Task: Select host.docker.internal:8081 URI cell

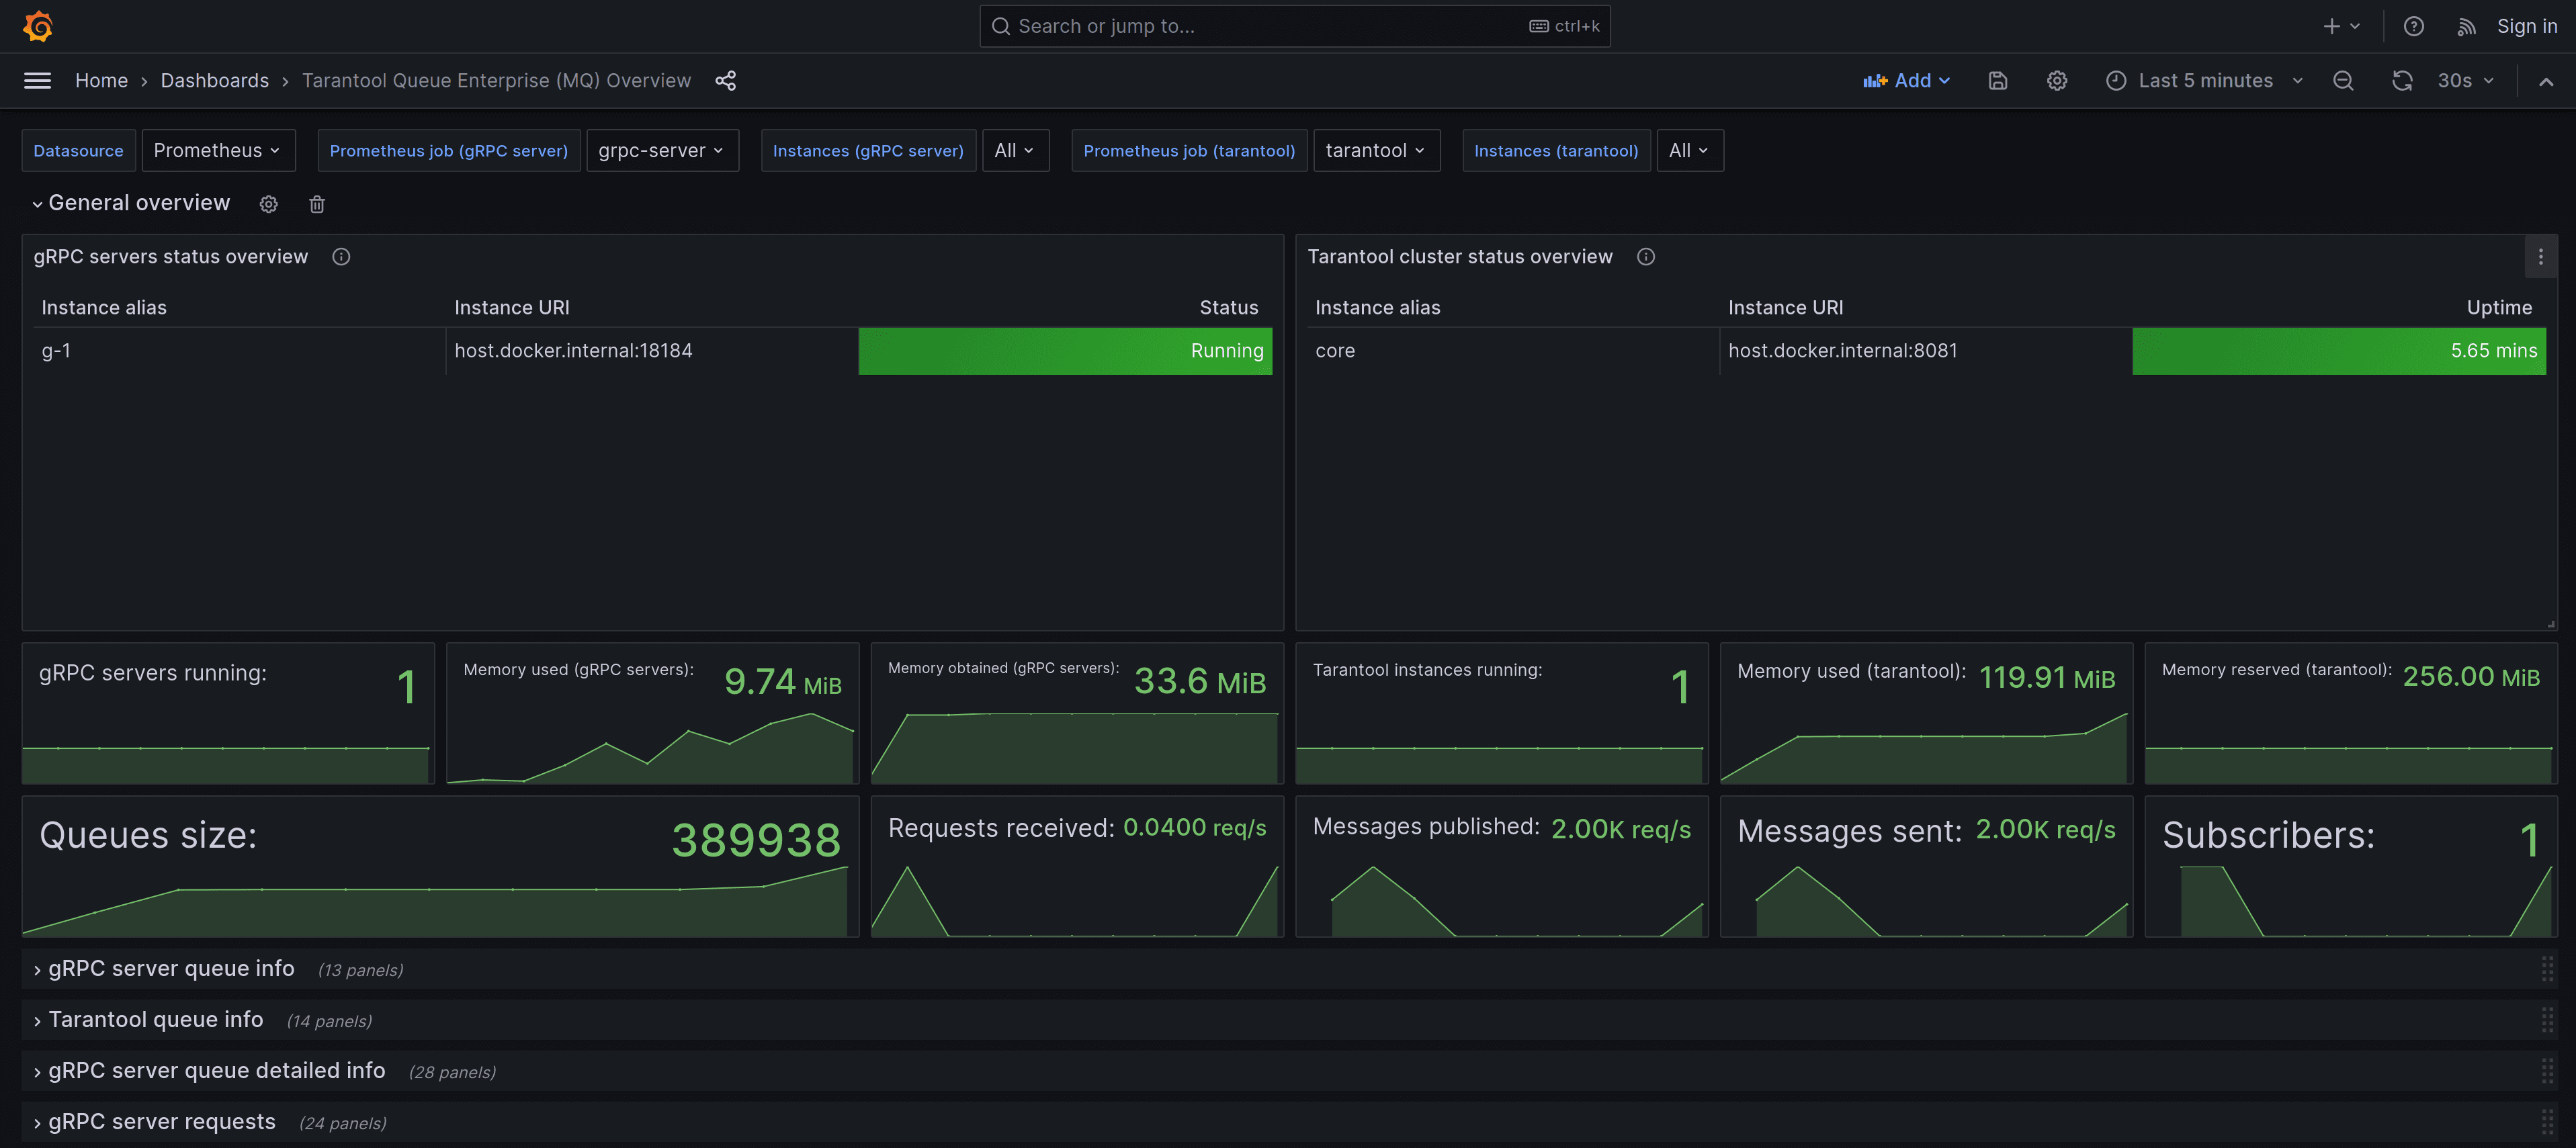Action: click(1926, 351)
